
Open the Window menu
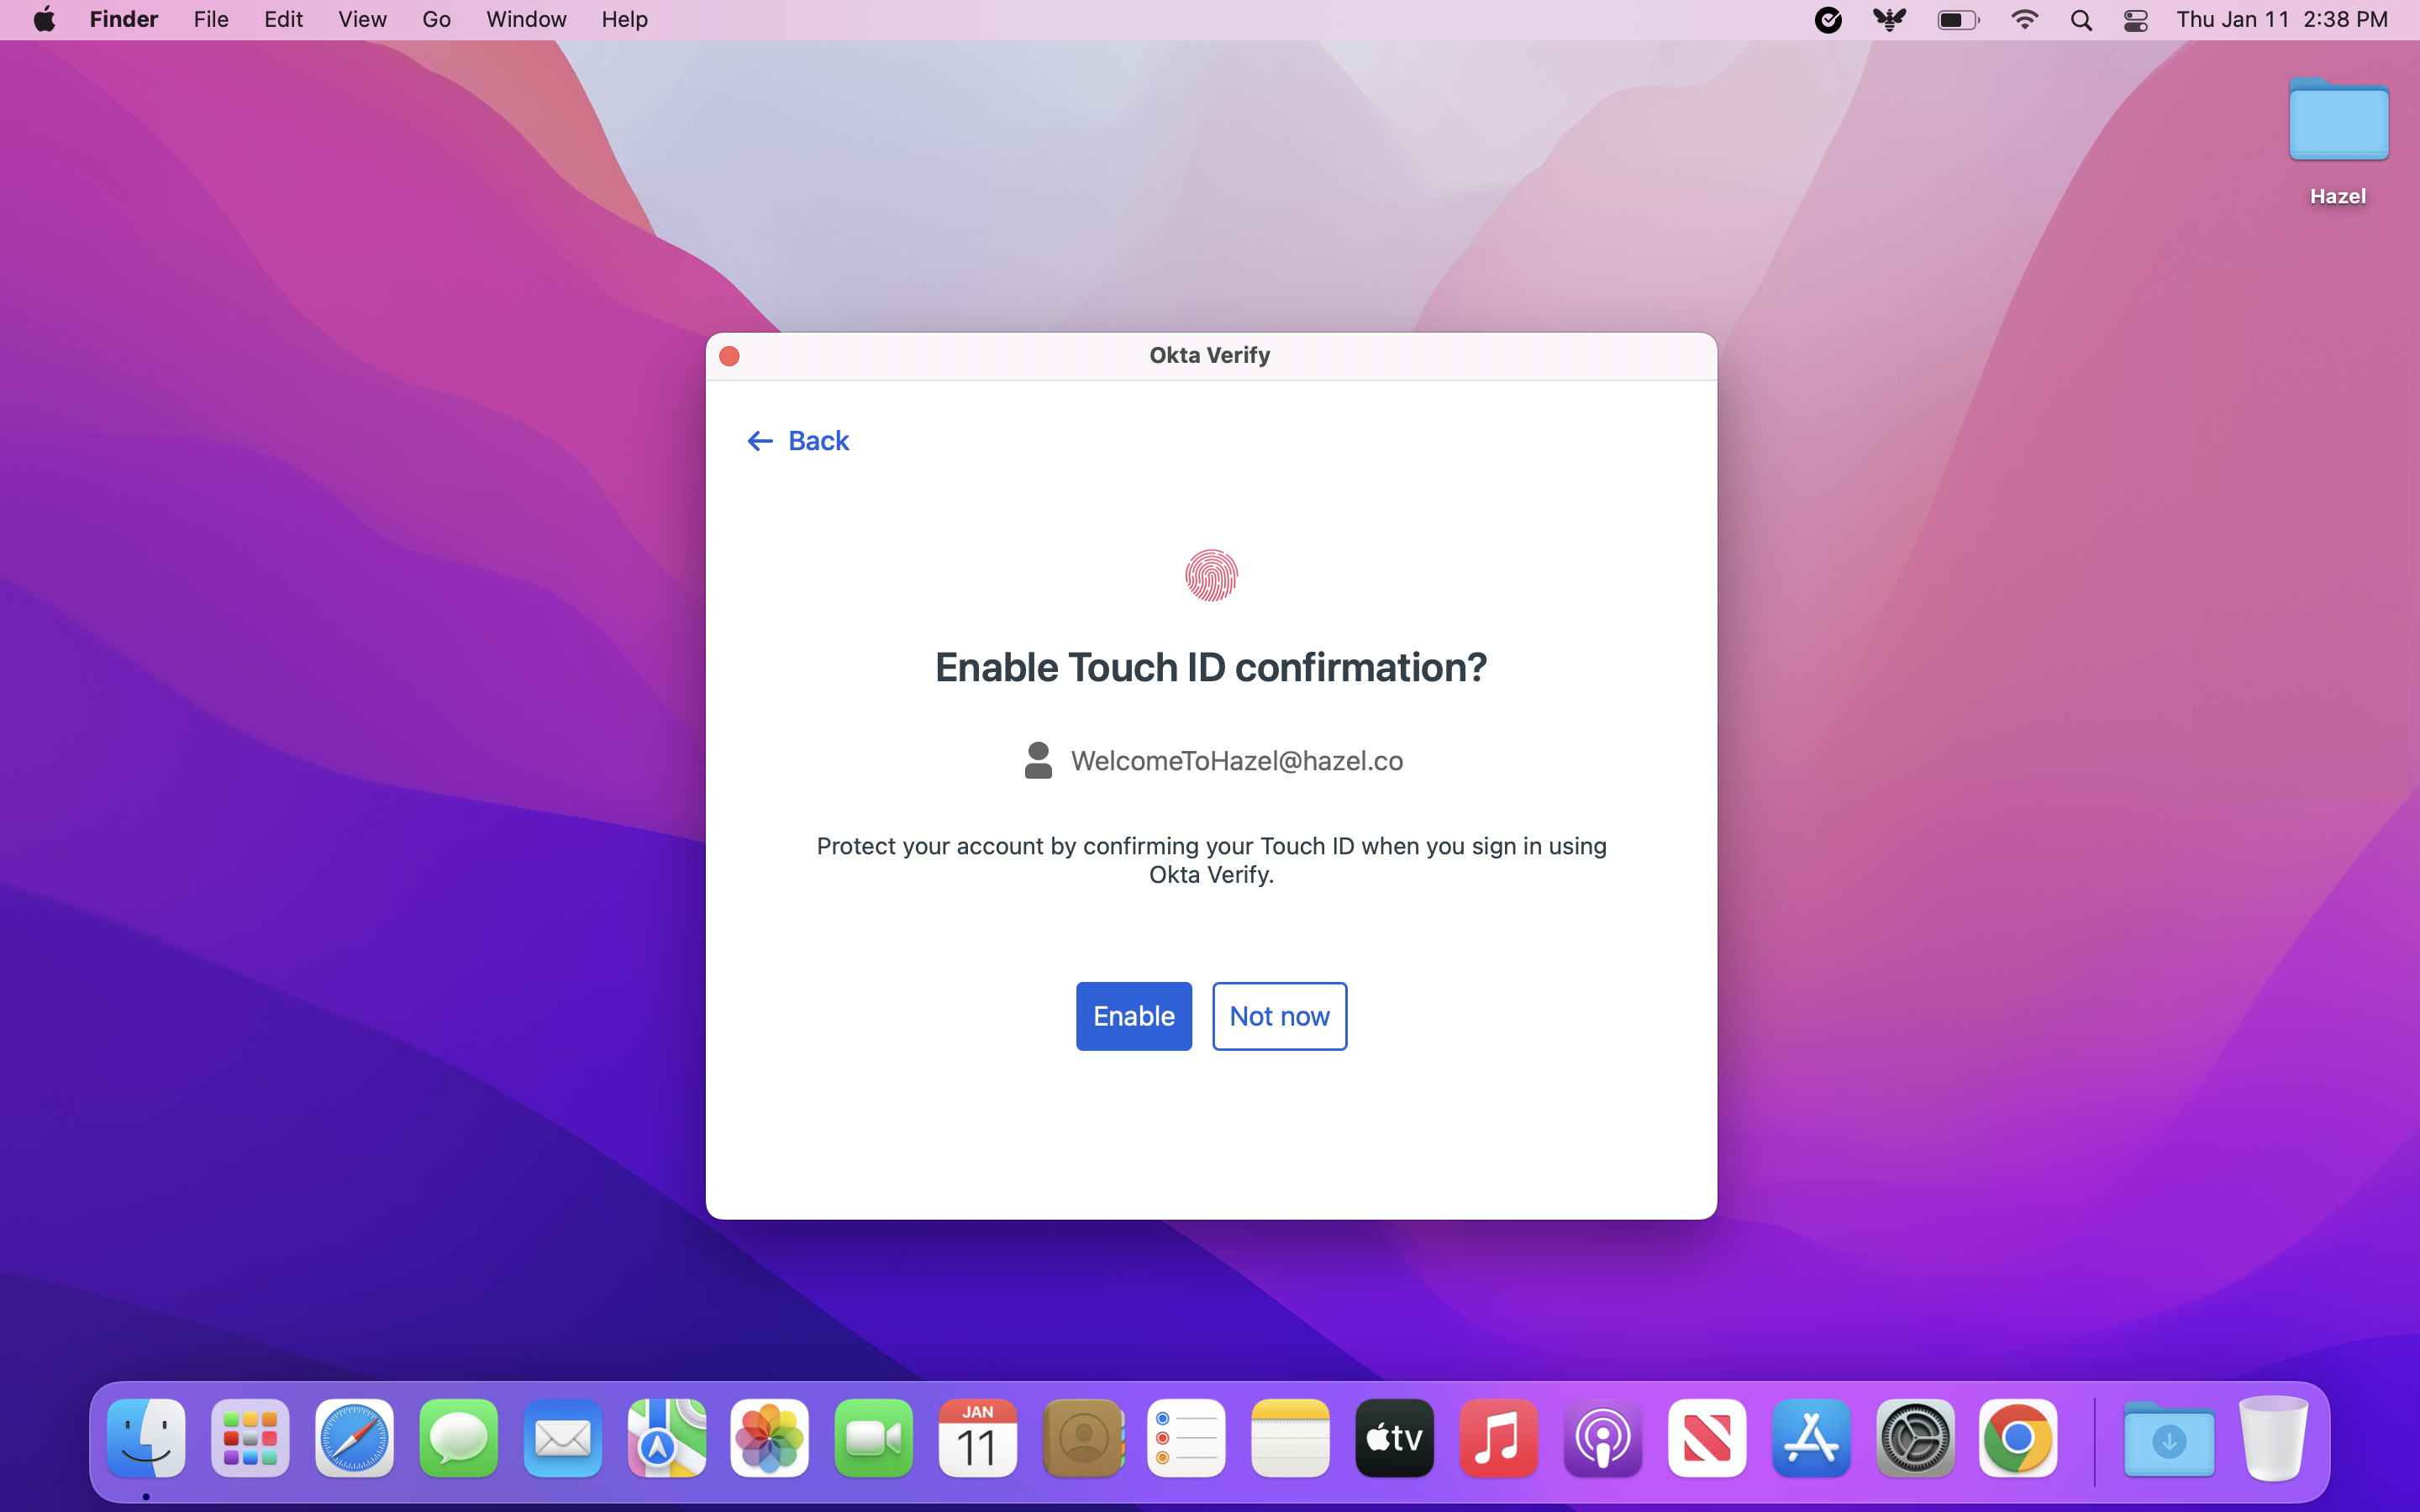click(526, 19)
